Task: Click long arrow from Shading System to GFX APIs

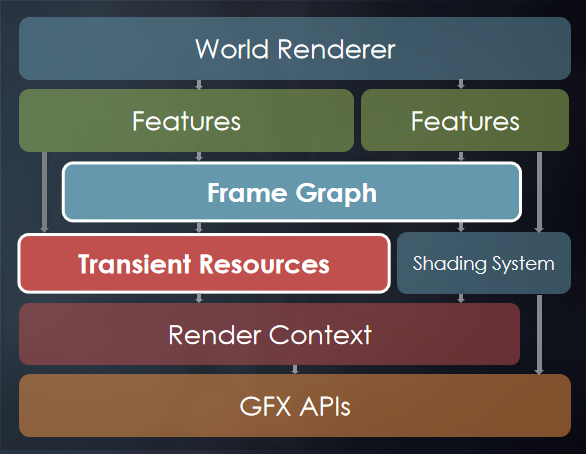Action: [x=539, y=334]
